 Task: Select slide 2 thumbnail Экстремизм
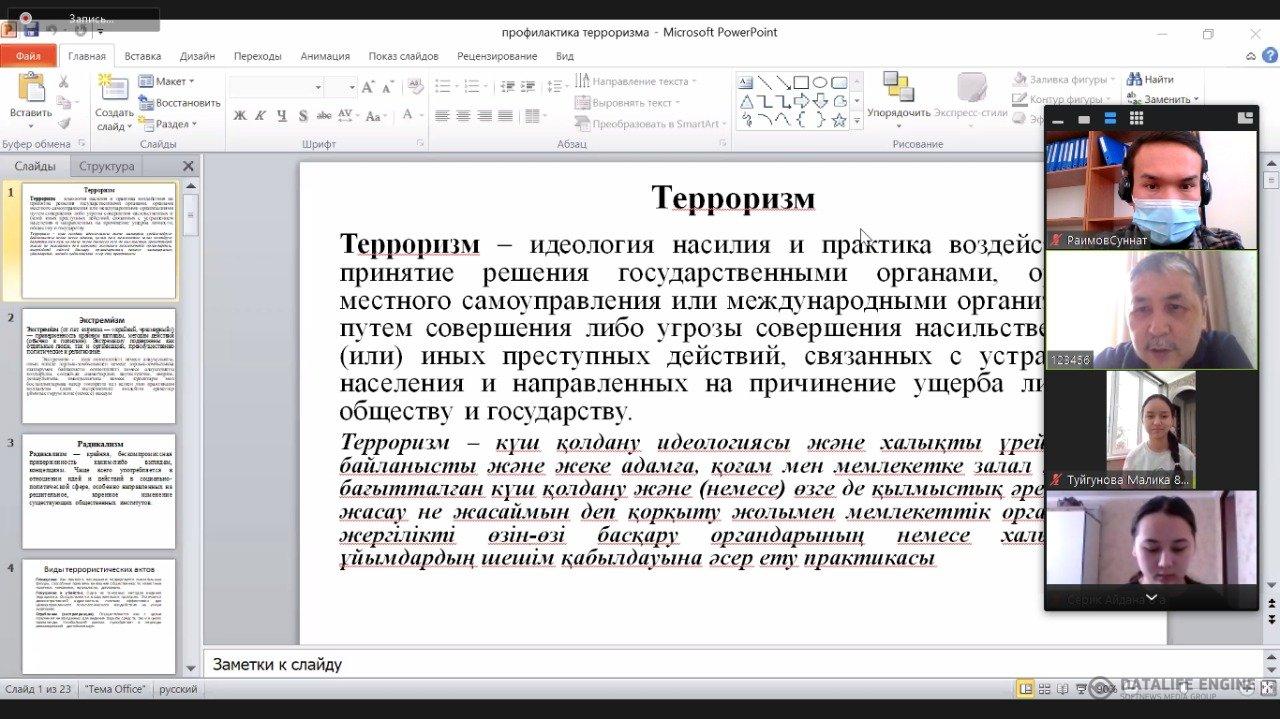click(x=99, y=366)
